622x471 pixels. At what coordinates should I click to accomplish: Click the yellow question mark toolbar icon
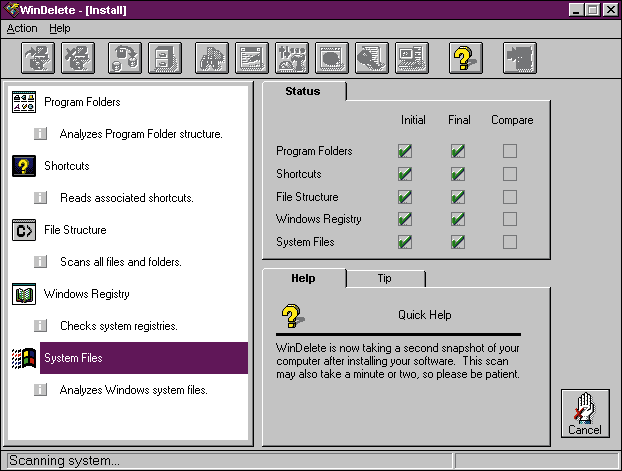(466, 58)
